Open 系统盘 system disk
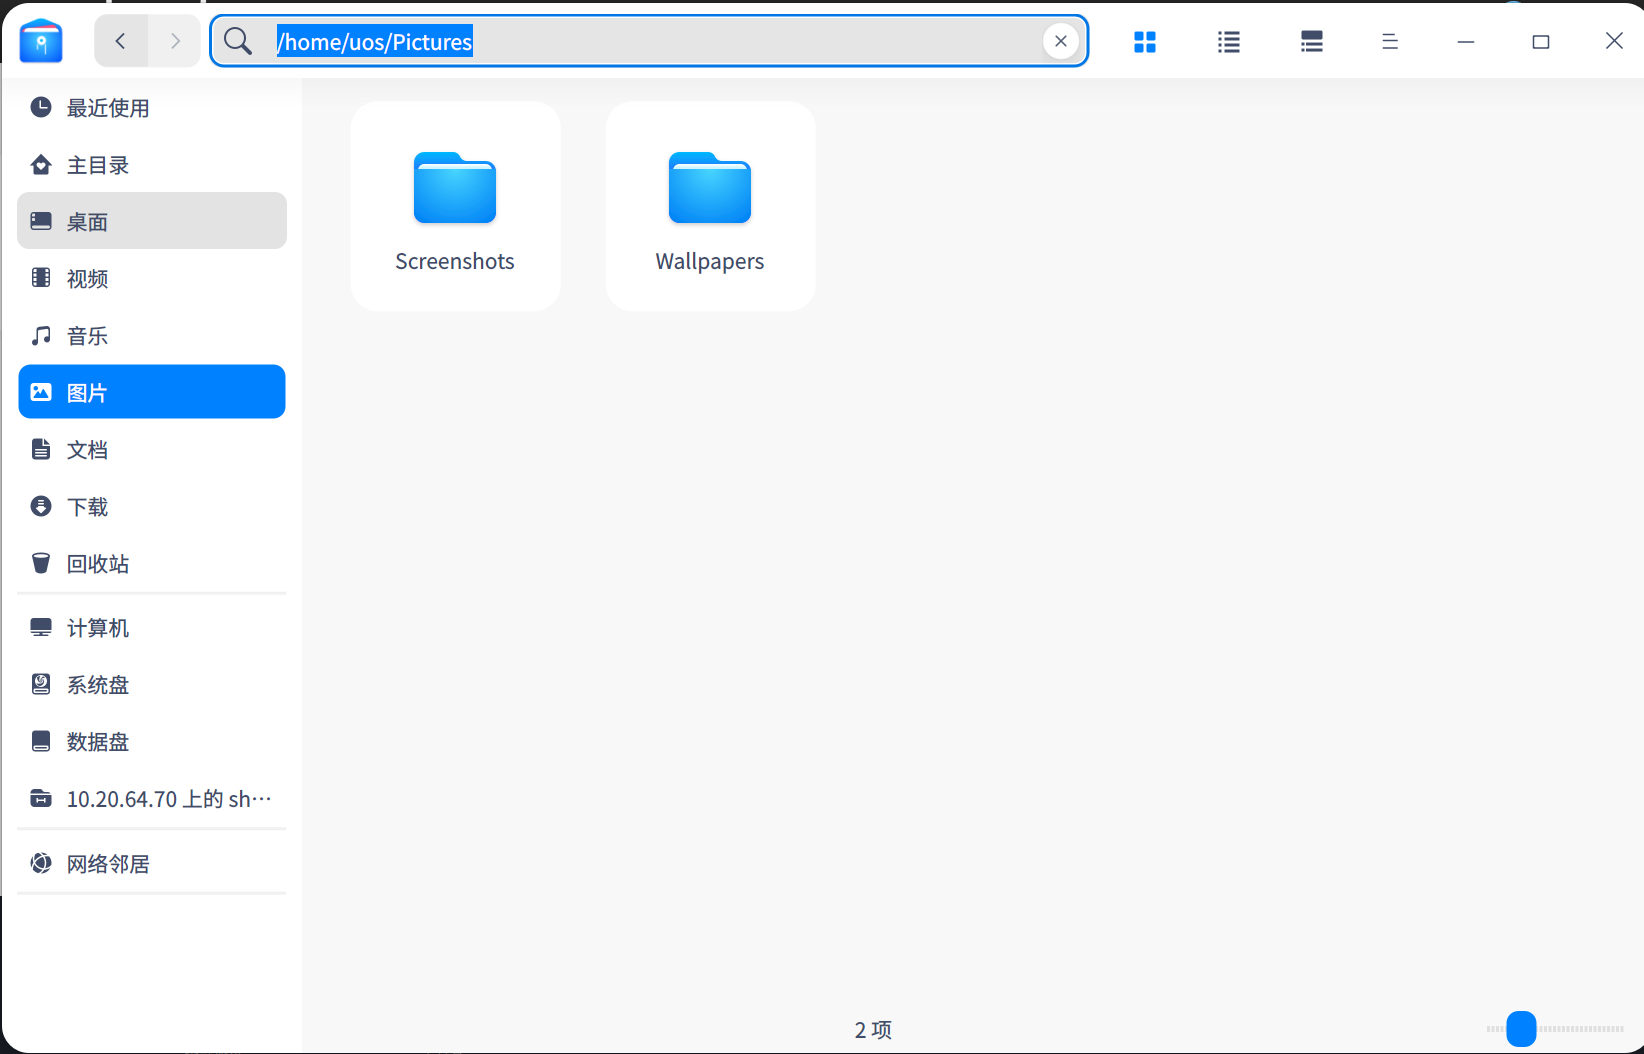The image size is (1644, 1054). coord(152,684)
